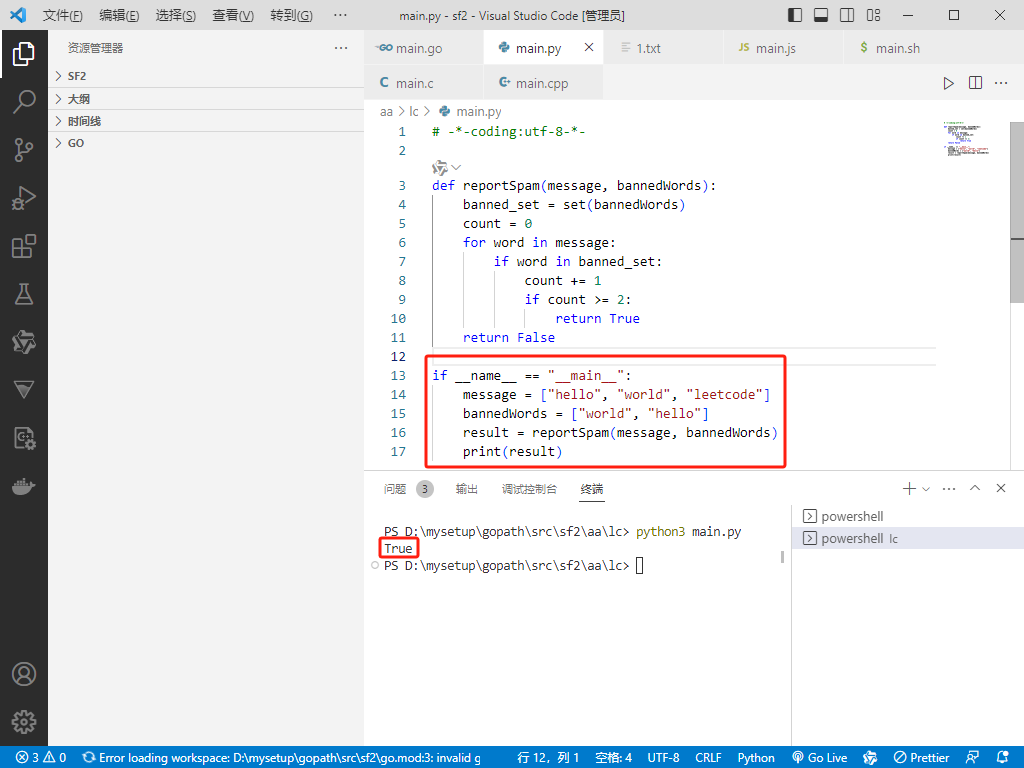Open the new terminal launch profile dropdown
The width and height of the screenshot is (1024, 768).
pyautogui.click(x=926, y=488)
